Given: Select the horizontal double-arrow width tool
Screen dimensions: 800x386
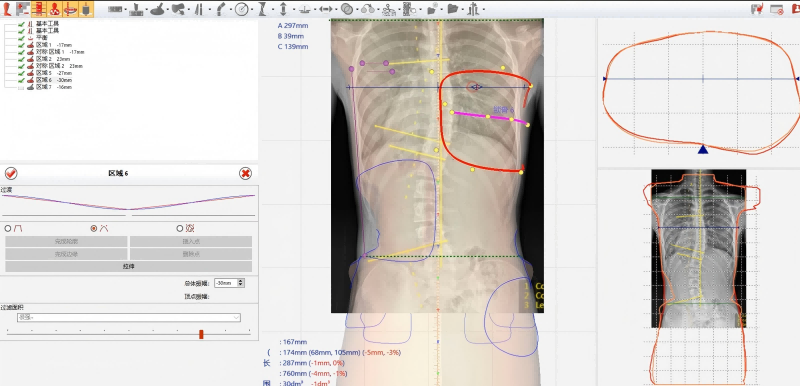Looking at the screenshot, I should 326,9.
